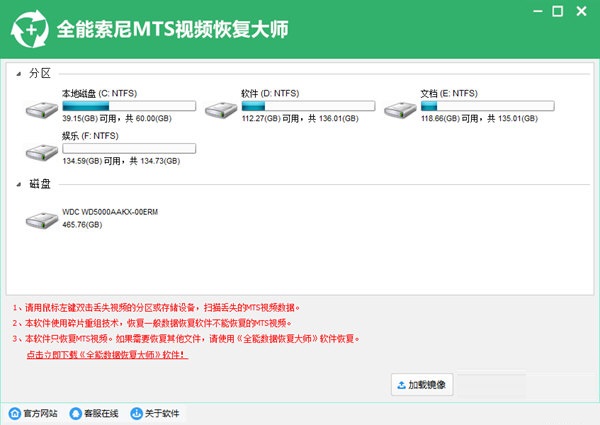Click the 加载镜像 button label
Viewport: 600px width, 425px height.
427,385
